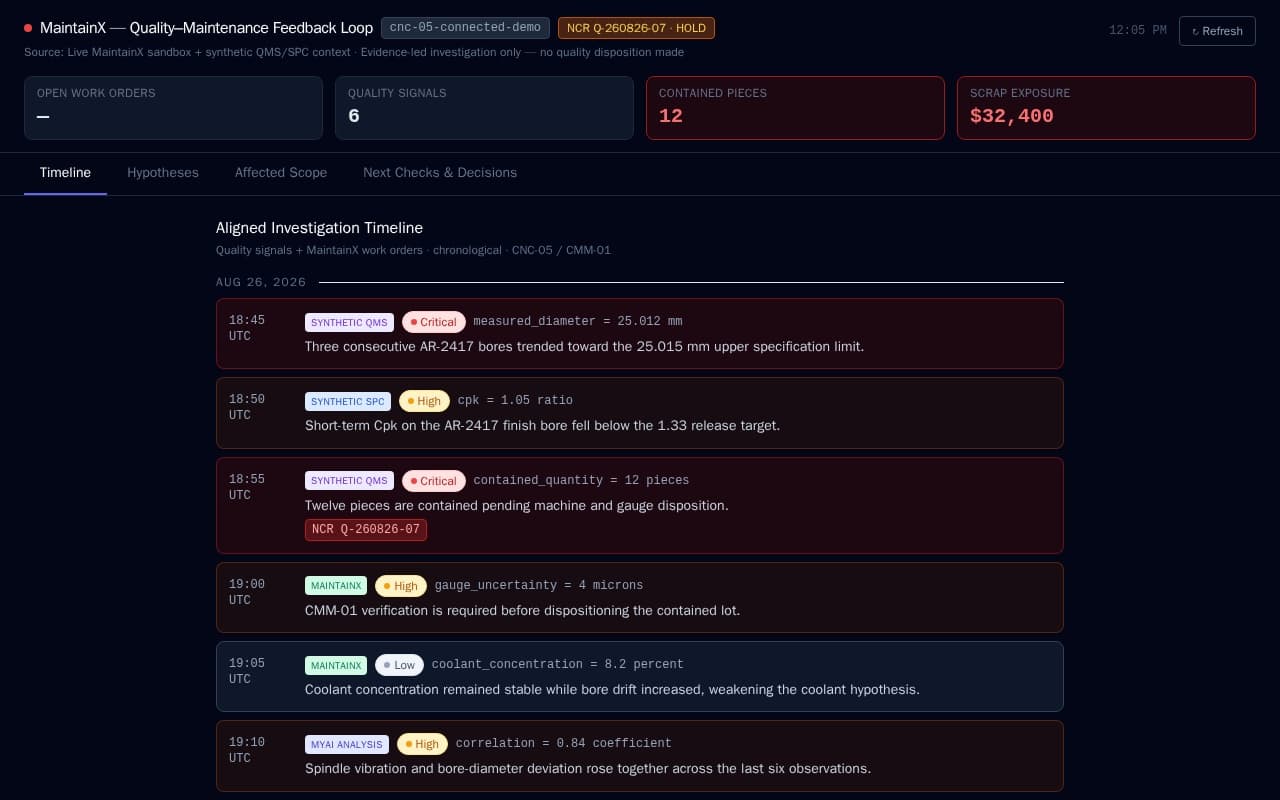Click the Critical badge on 18:45 event
Screen dimensions: 1280x800
[x=434, y=322]
